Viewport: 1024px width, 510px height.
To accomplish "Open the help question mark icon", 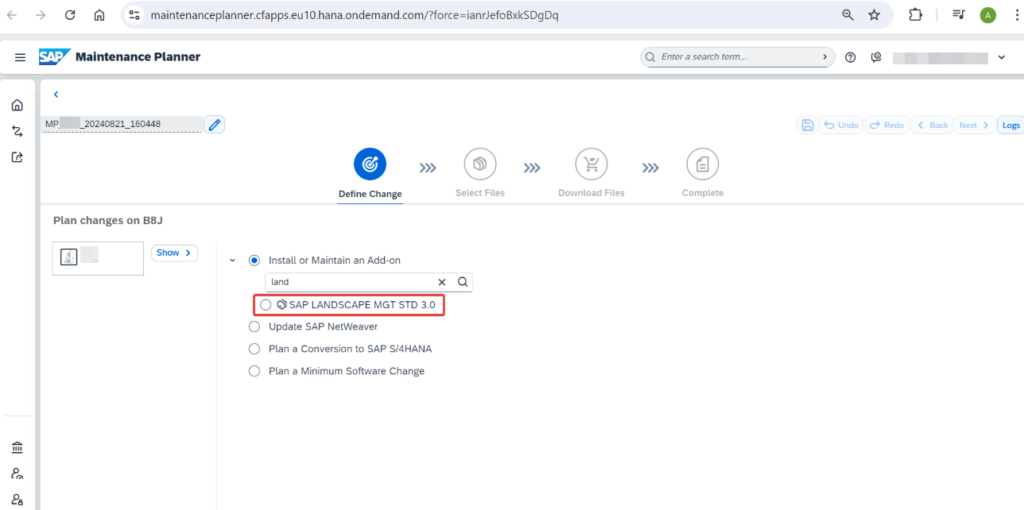I will pos(850,57).
